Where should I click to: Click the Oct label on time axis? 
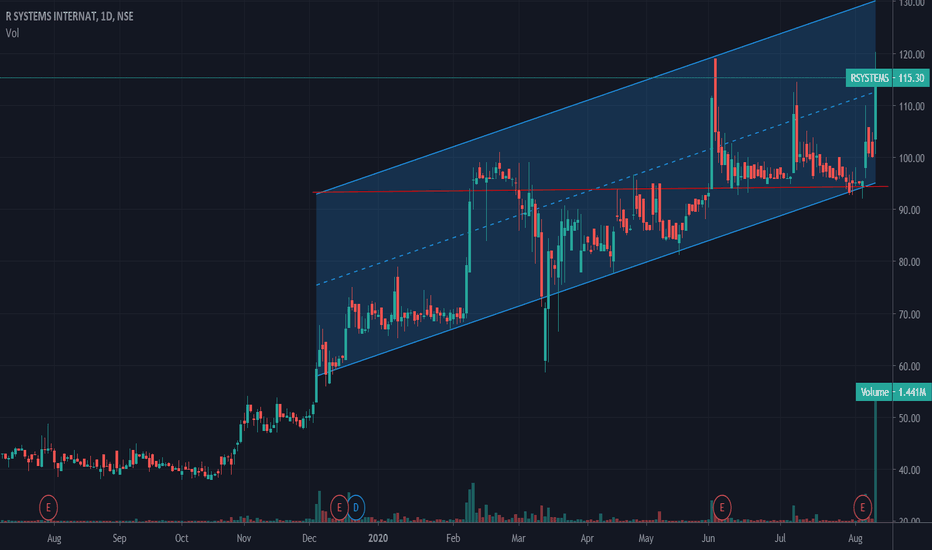click(x=181, y=538)
